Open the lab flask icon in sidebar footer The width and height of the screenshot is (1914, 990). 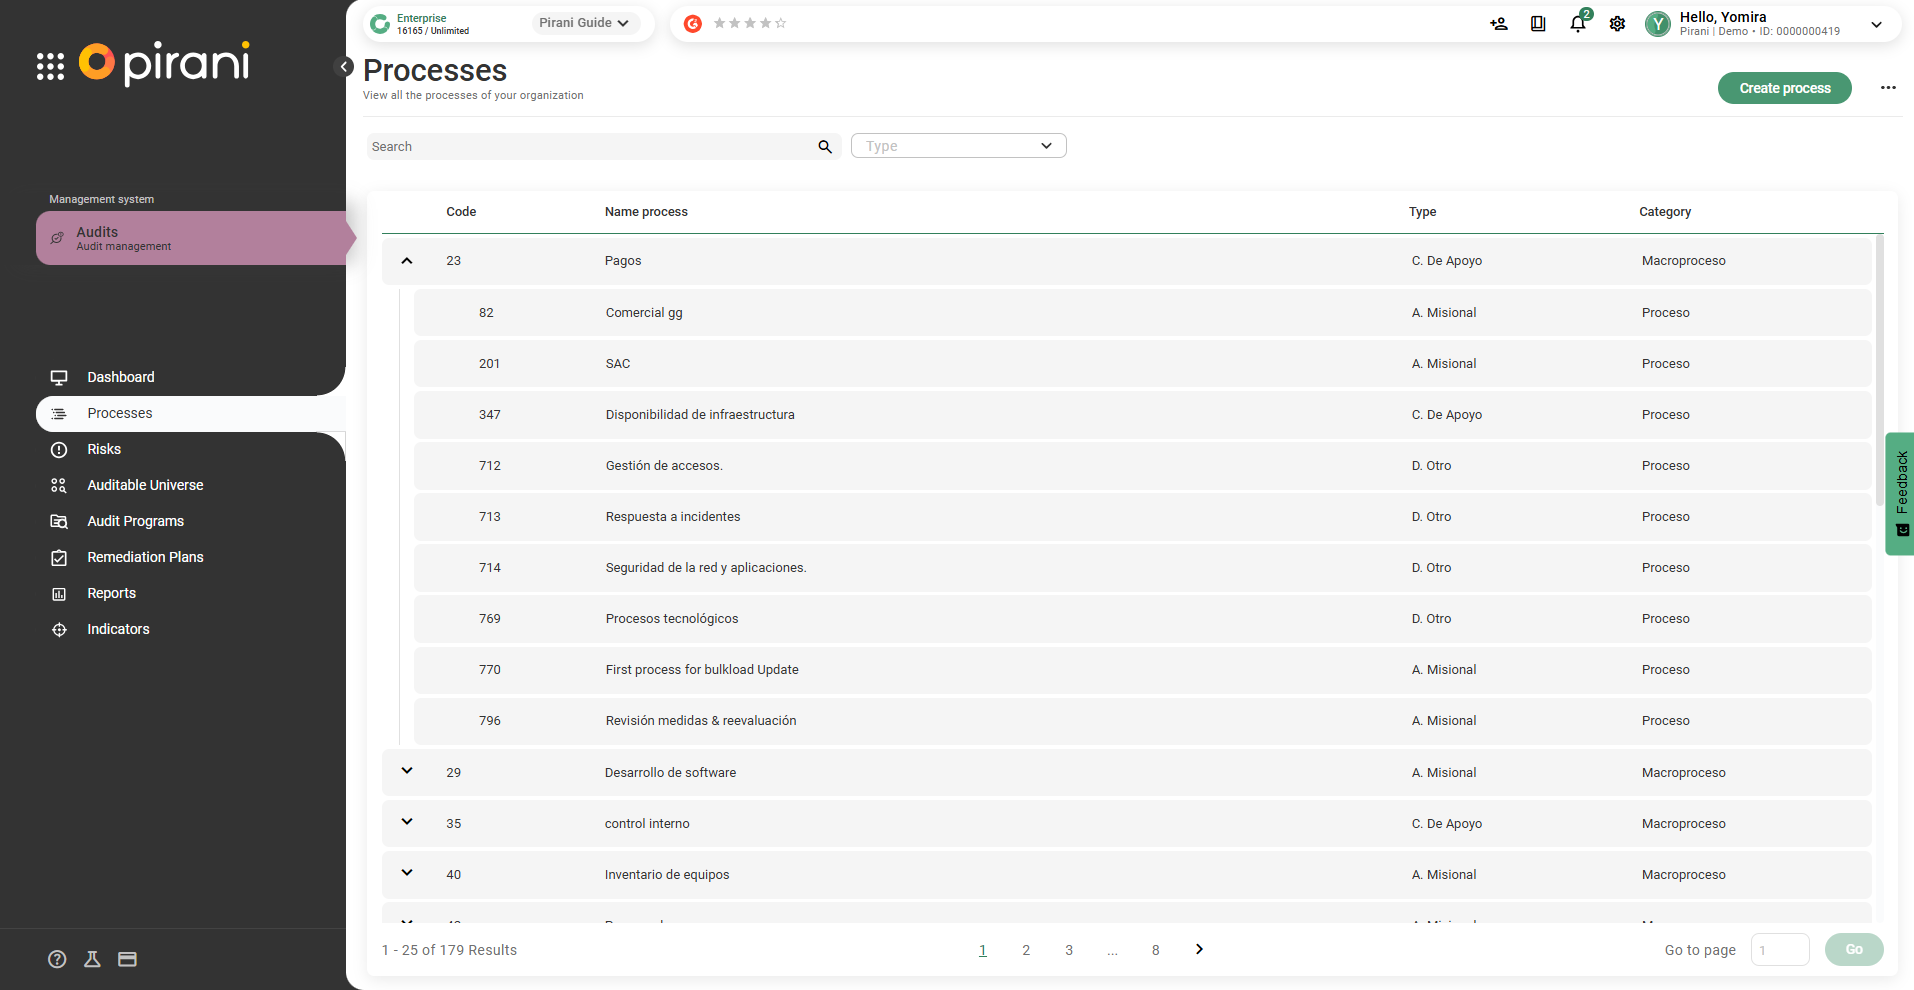pos(92,959)
